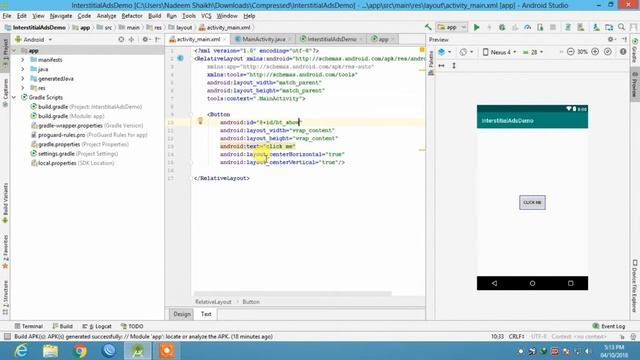
Task: Expand the generatedJava folder
Action: [23, 78]
